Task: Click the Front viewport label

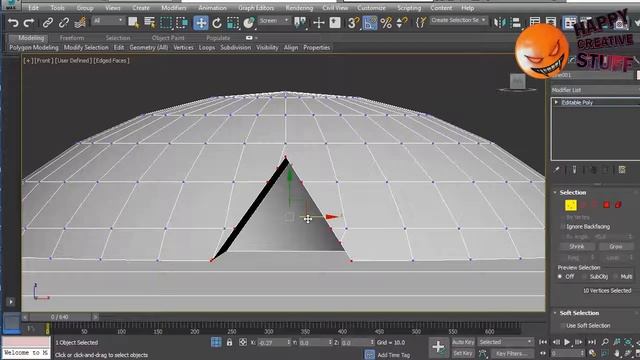Action: click(x=43, y=60)
